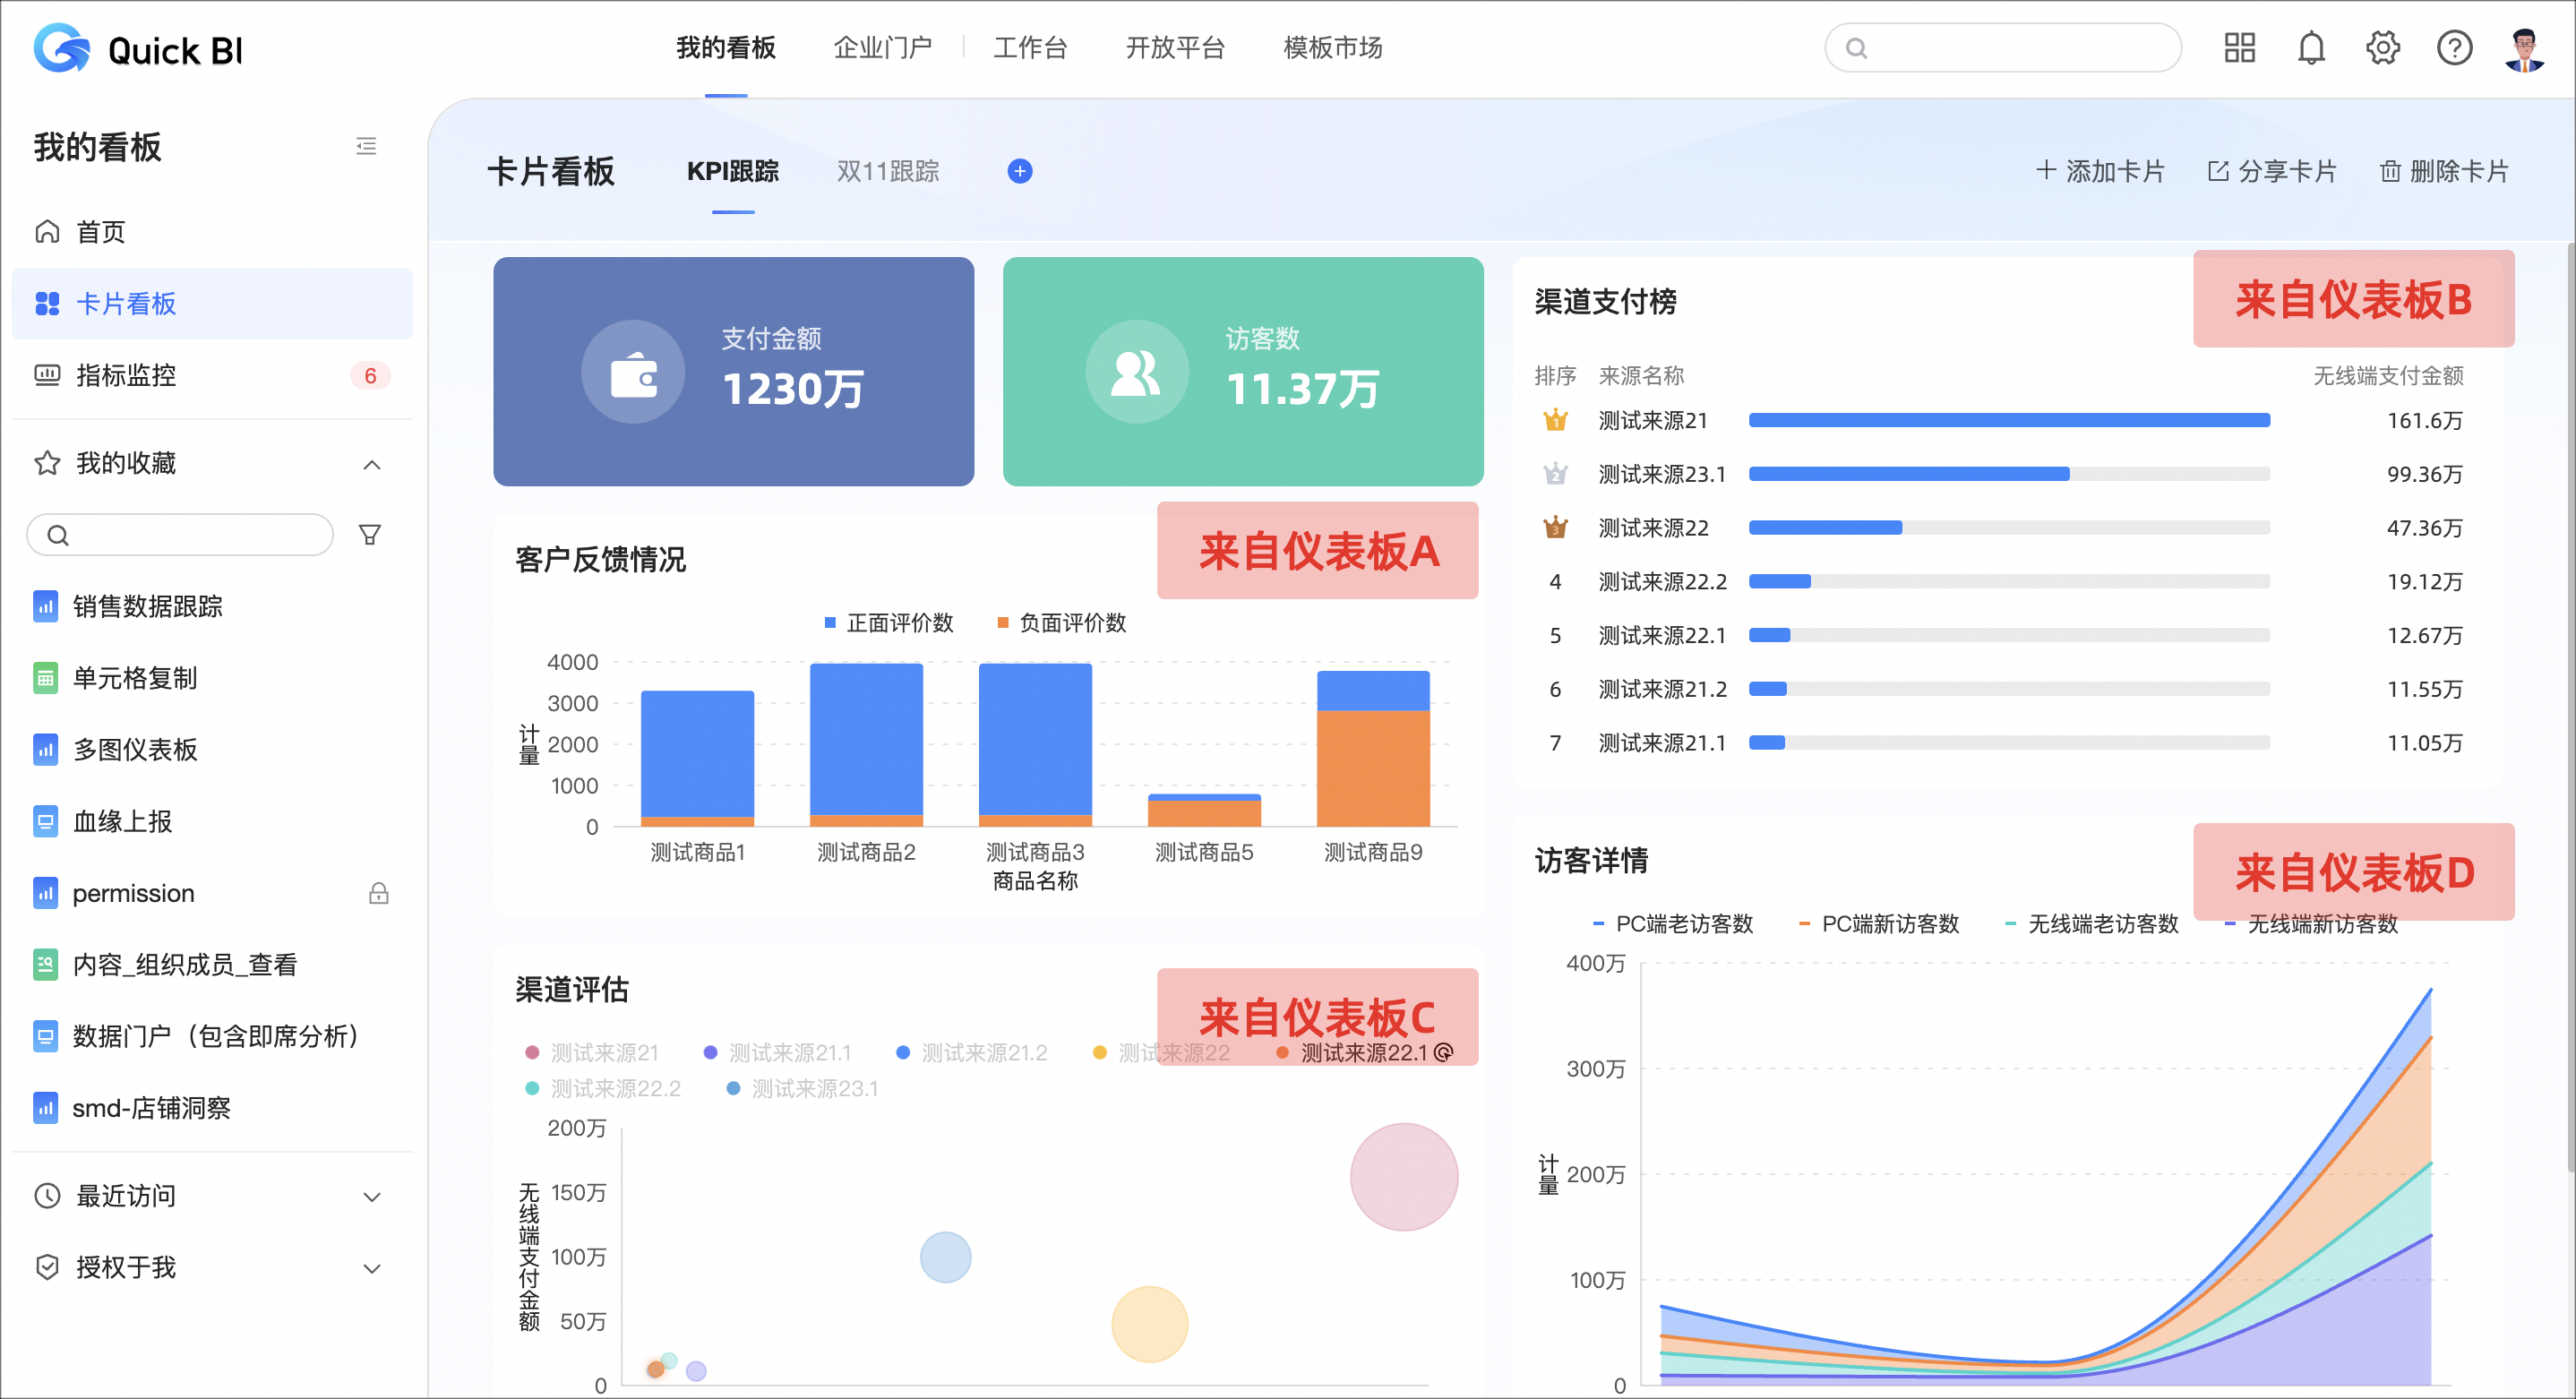Toggle PC端老访客数 legend series

pos(1673,924)
